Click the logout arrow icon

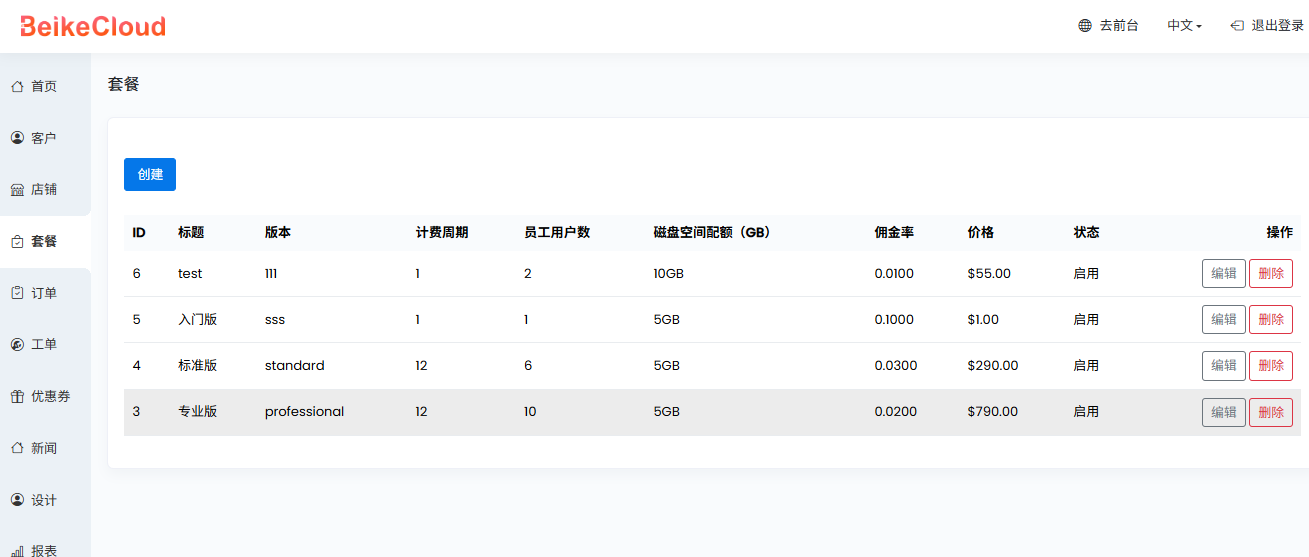[x=1237, y=26]
